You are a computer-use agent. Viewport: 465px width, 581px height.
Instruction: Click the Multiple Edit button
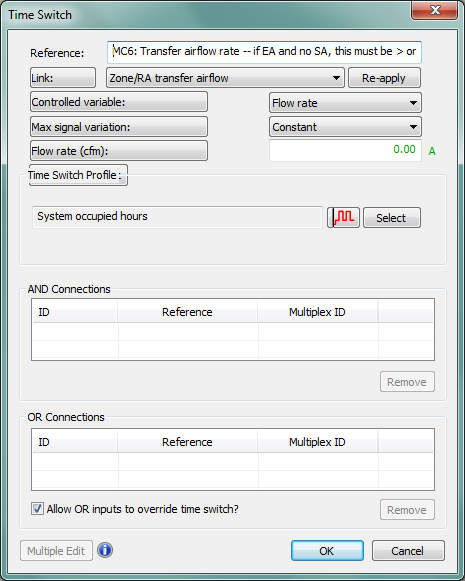coord(56,551)
